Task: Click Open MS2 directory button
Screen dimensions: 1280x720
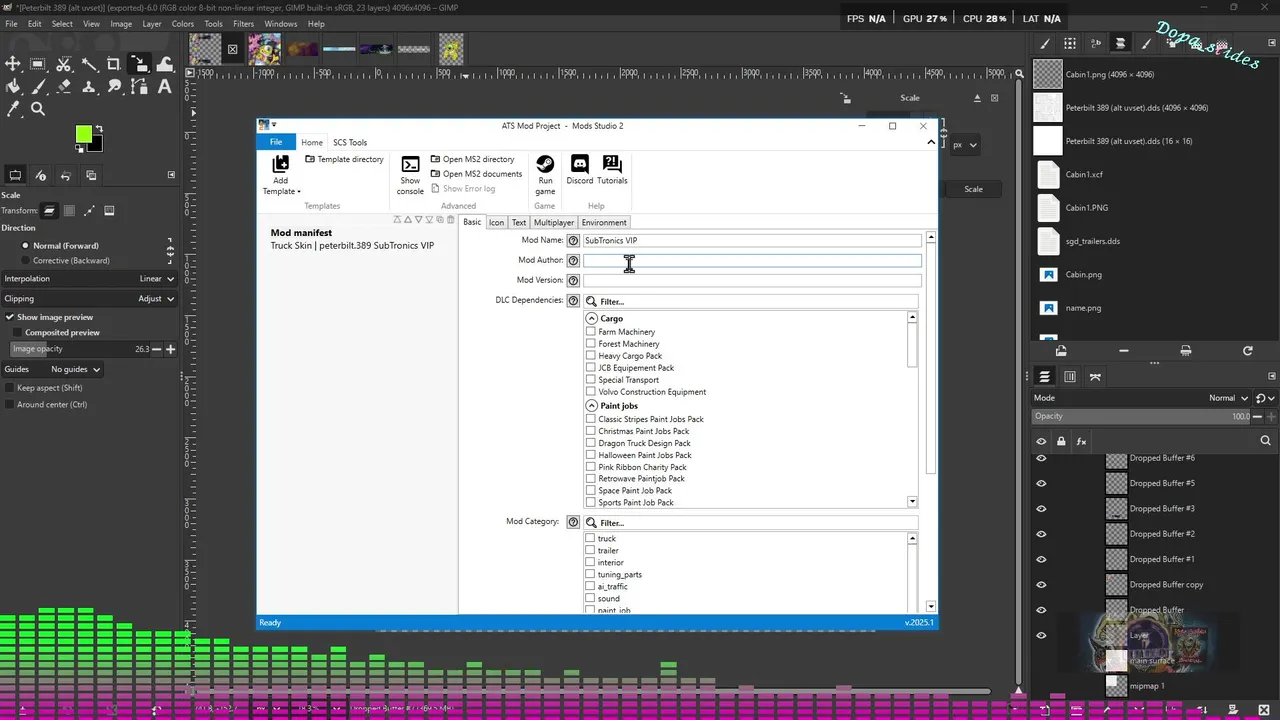Action: coord(472,159)
